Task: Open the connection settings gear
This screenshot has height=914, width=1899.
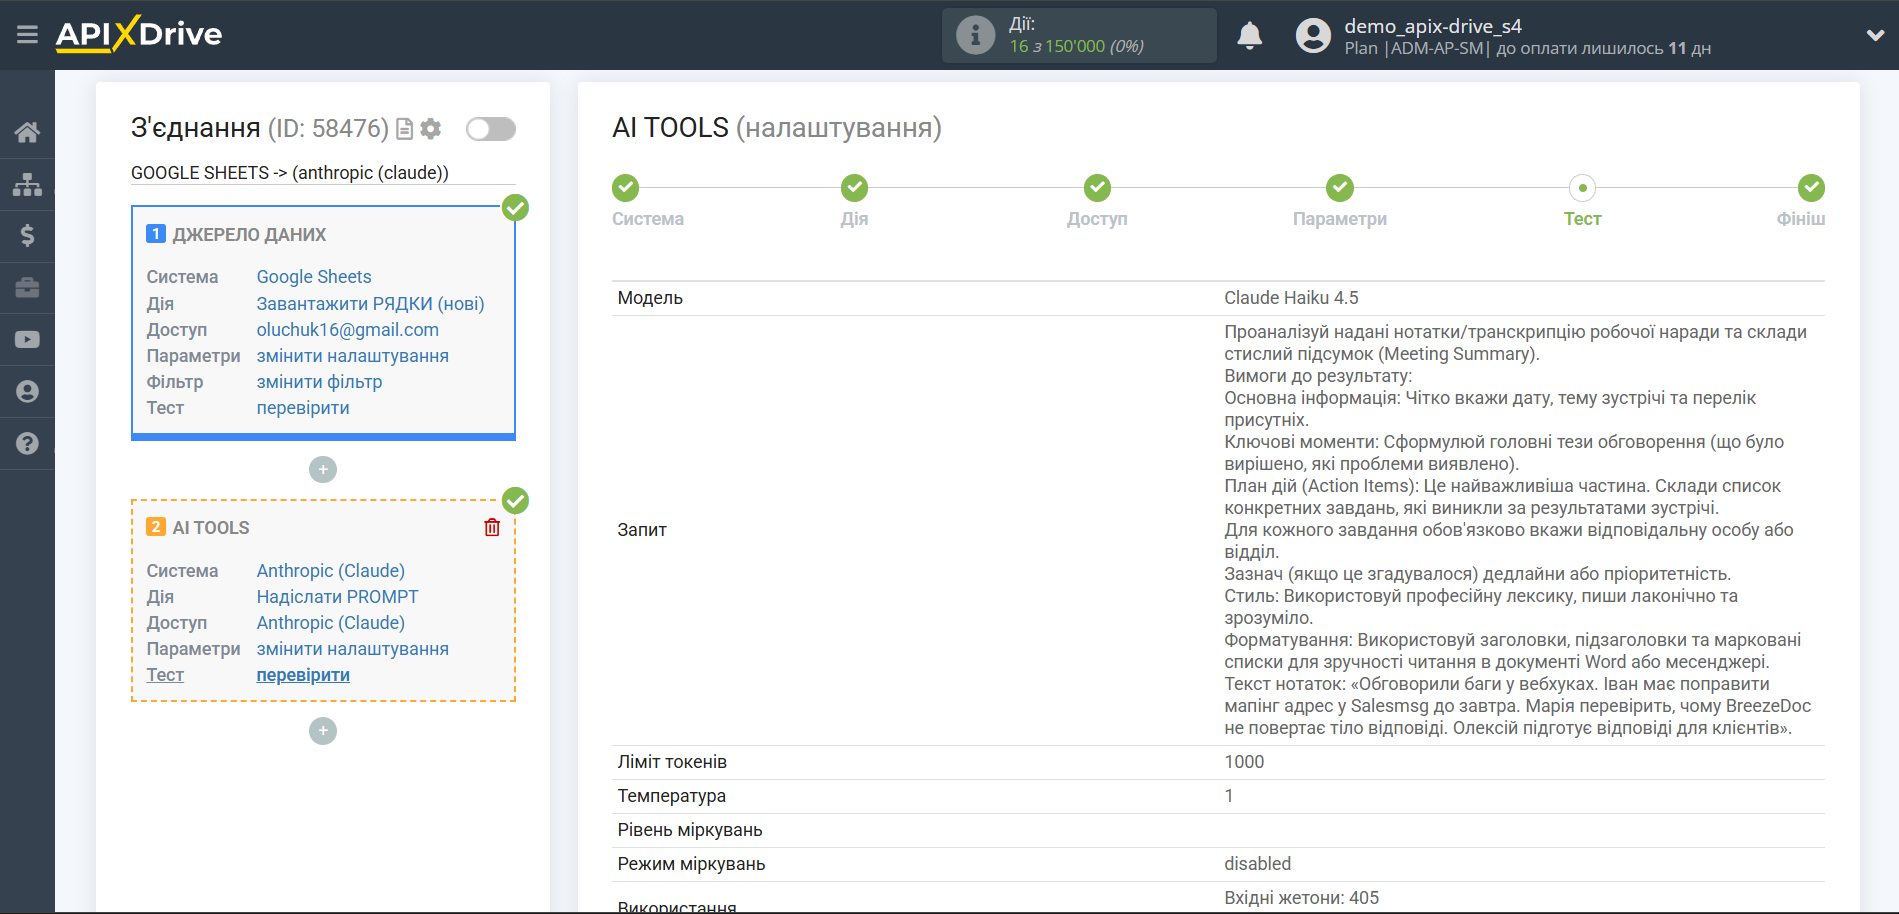Action: coord(431,129)
